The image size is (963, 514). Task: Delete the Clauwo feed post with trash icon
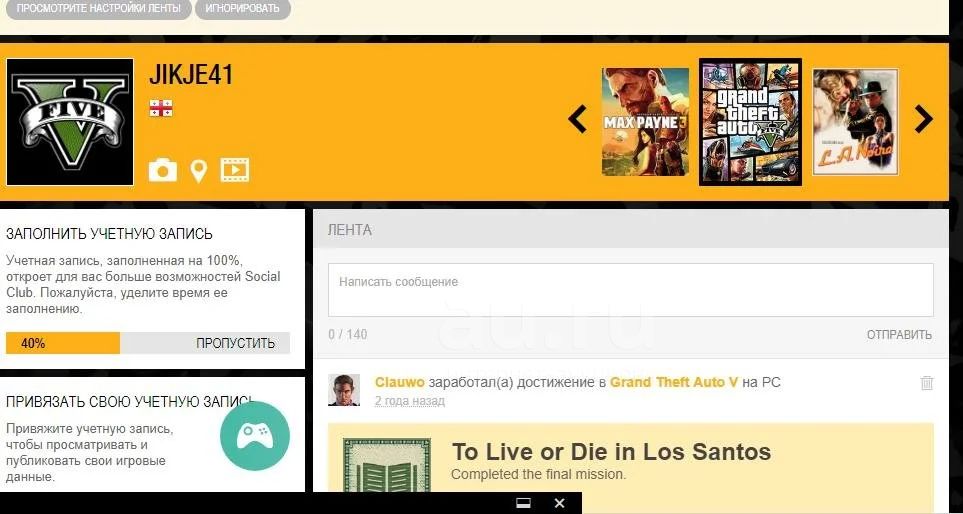927,383
